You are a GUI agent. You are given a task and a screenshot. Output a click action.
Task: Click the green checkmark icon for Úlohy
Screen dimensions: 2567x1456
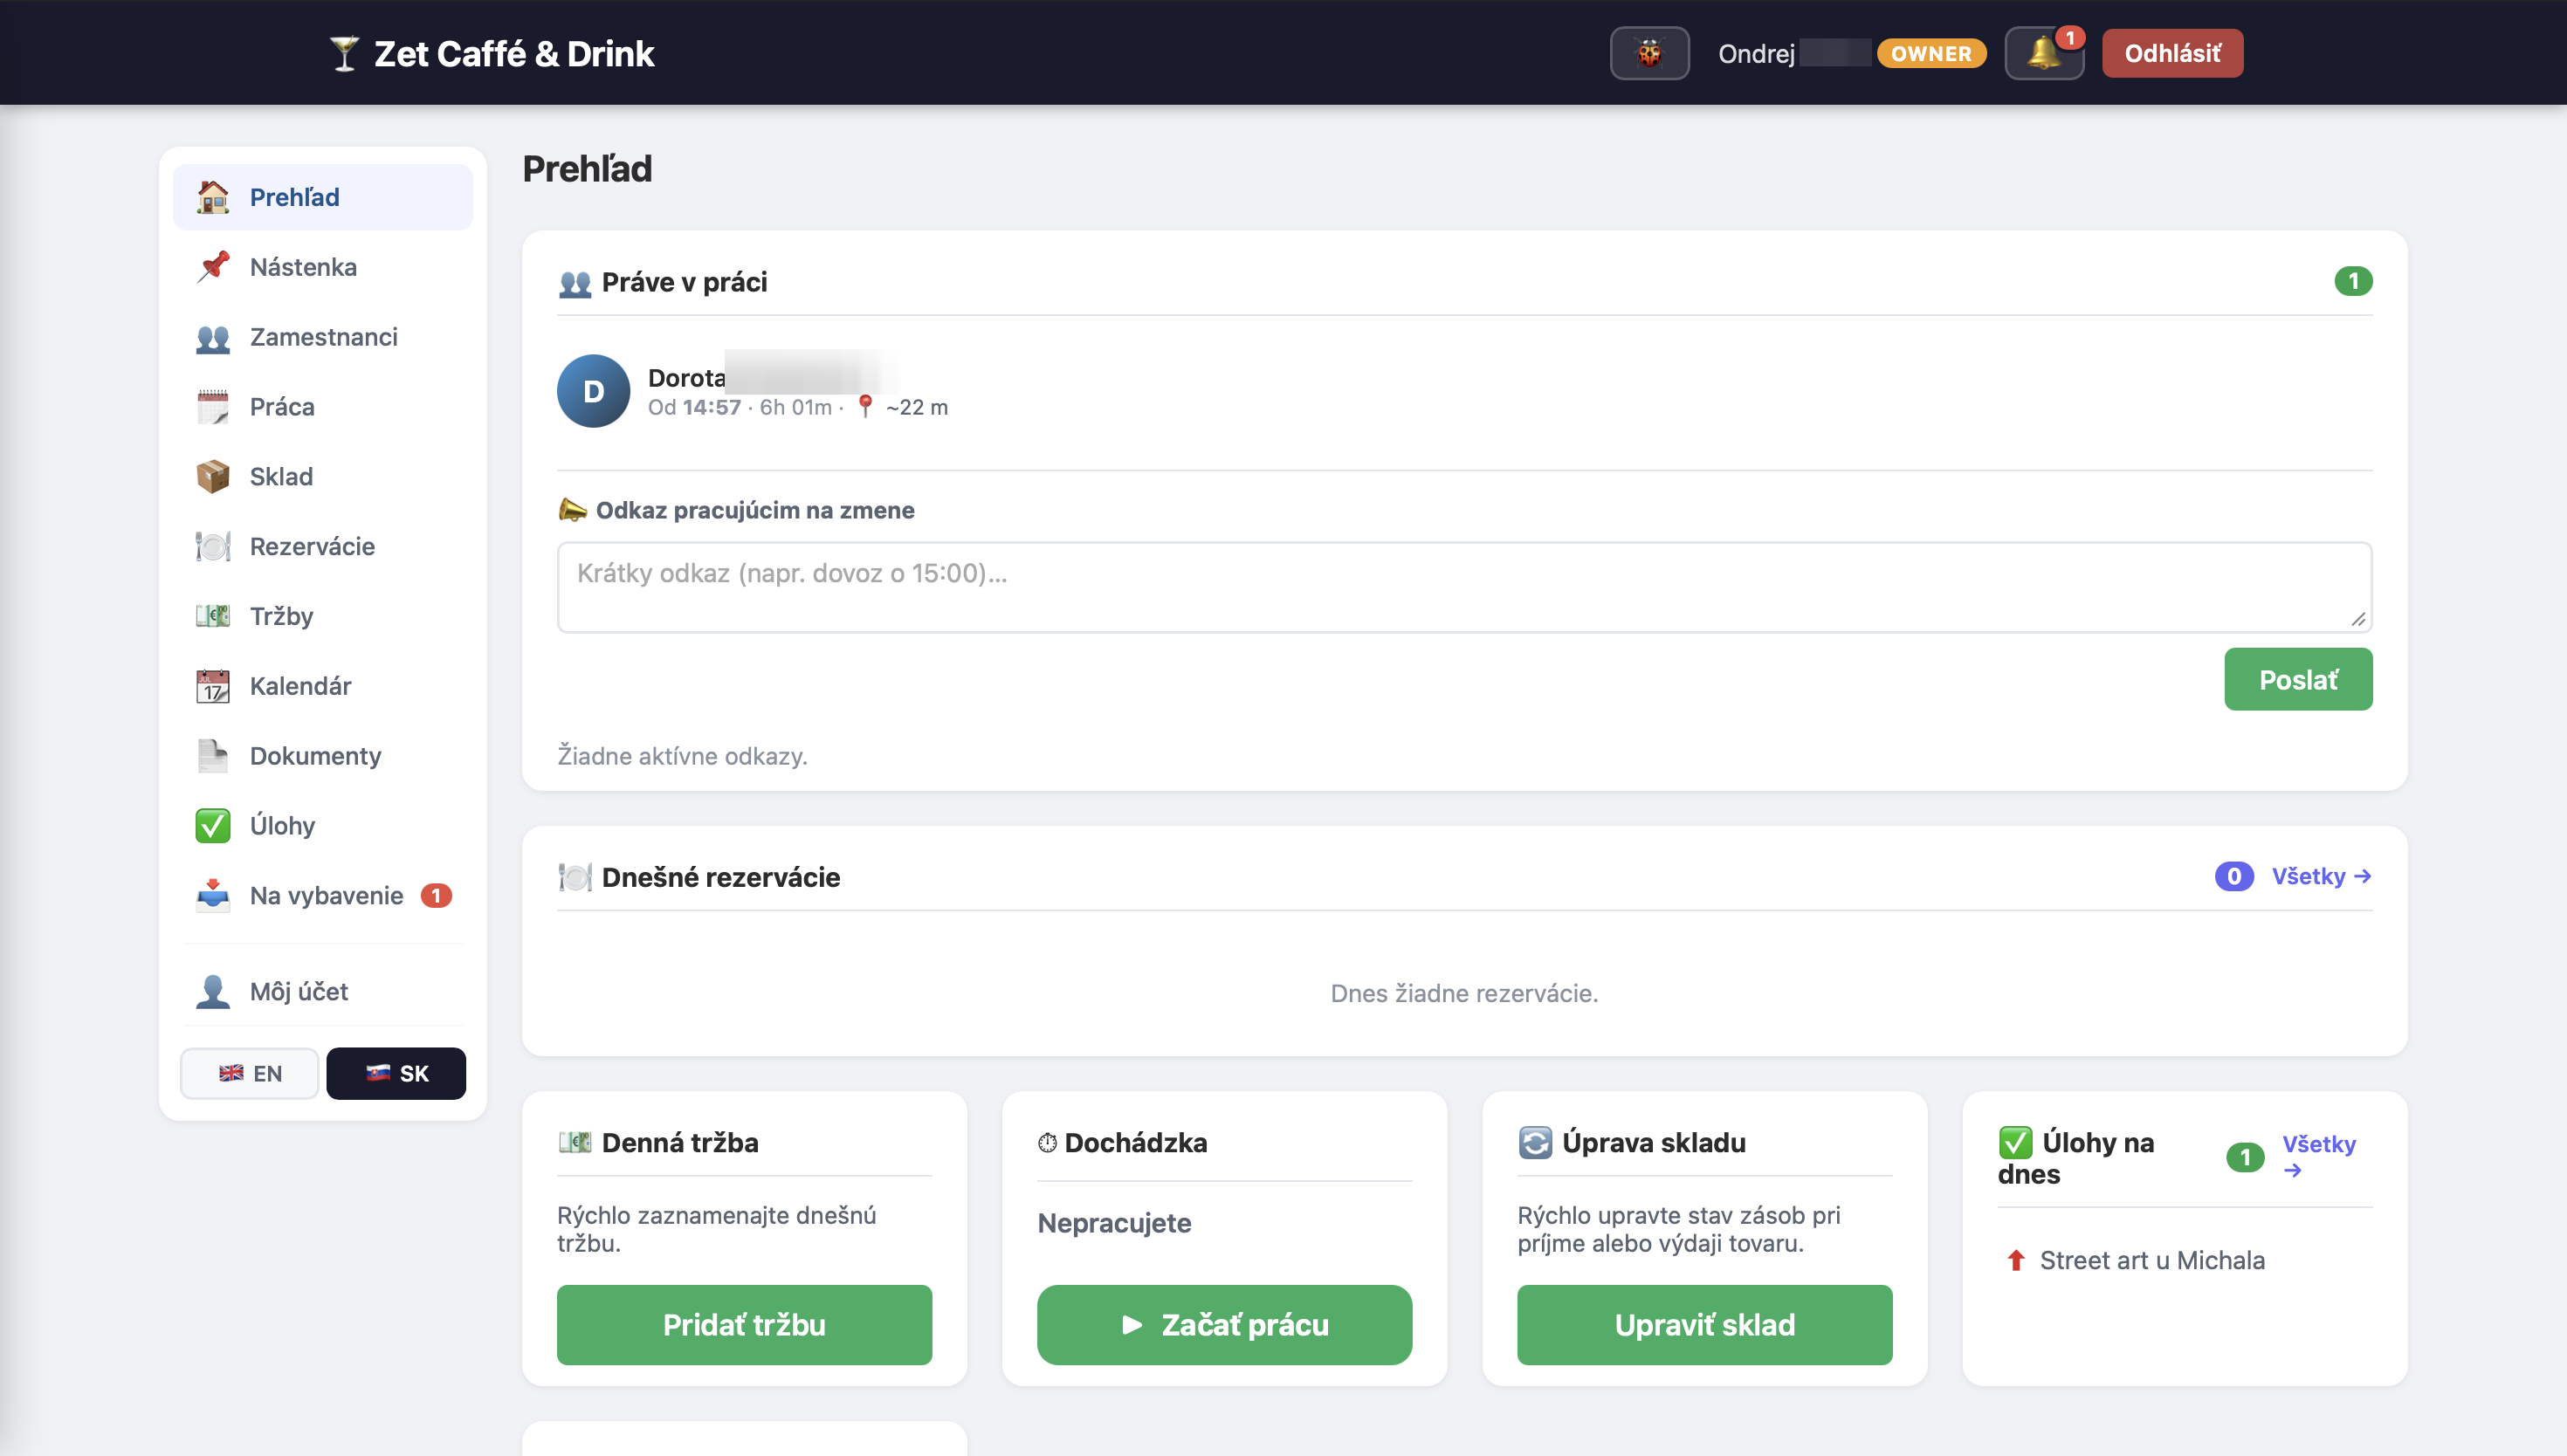[x=213, y=826]
